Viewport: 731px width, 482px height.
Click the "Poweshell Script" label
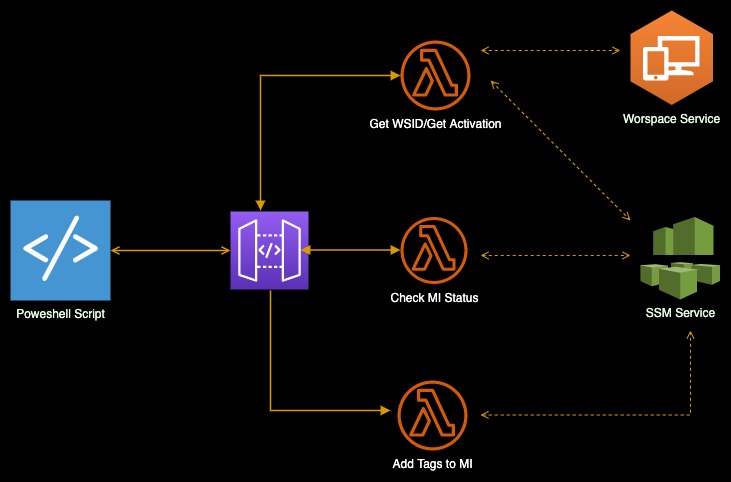coord(61,314)
